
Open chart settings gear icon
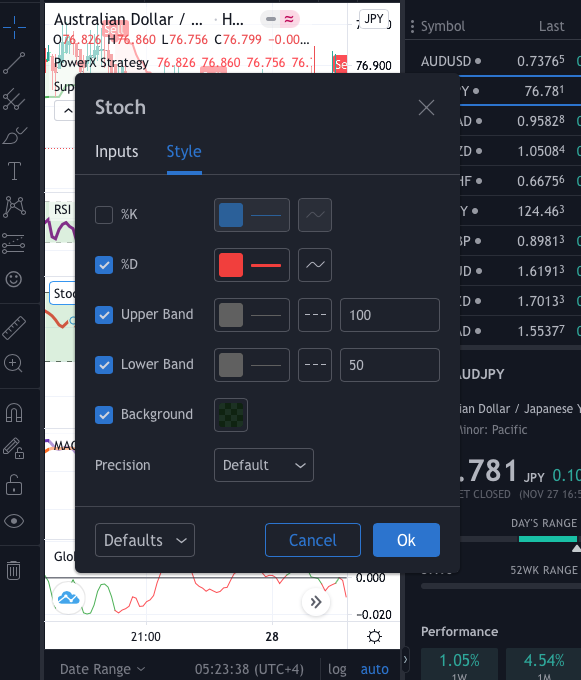point(374,636)
